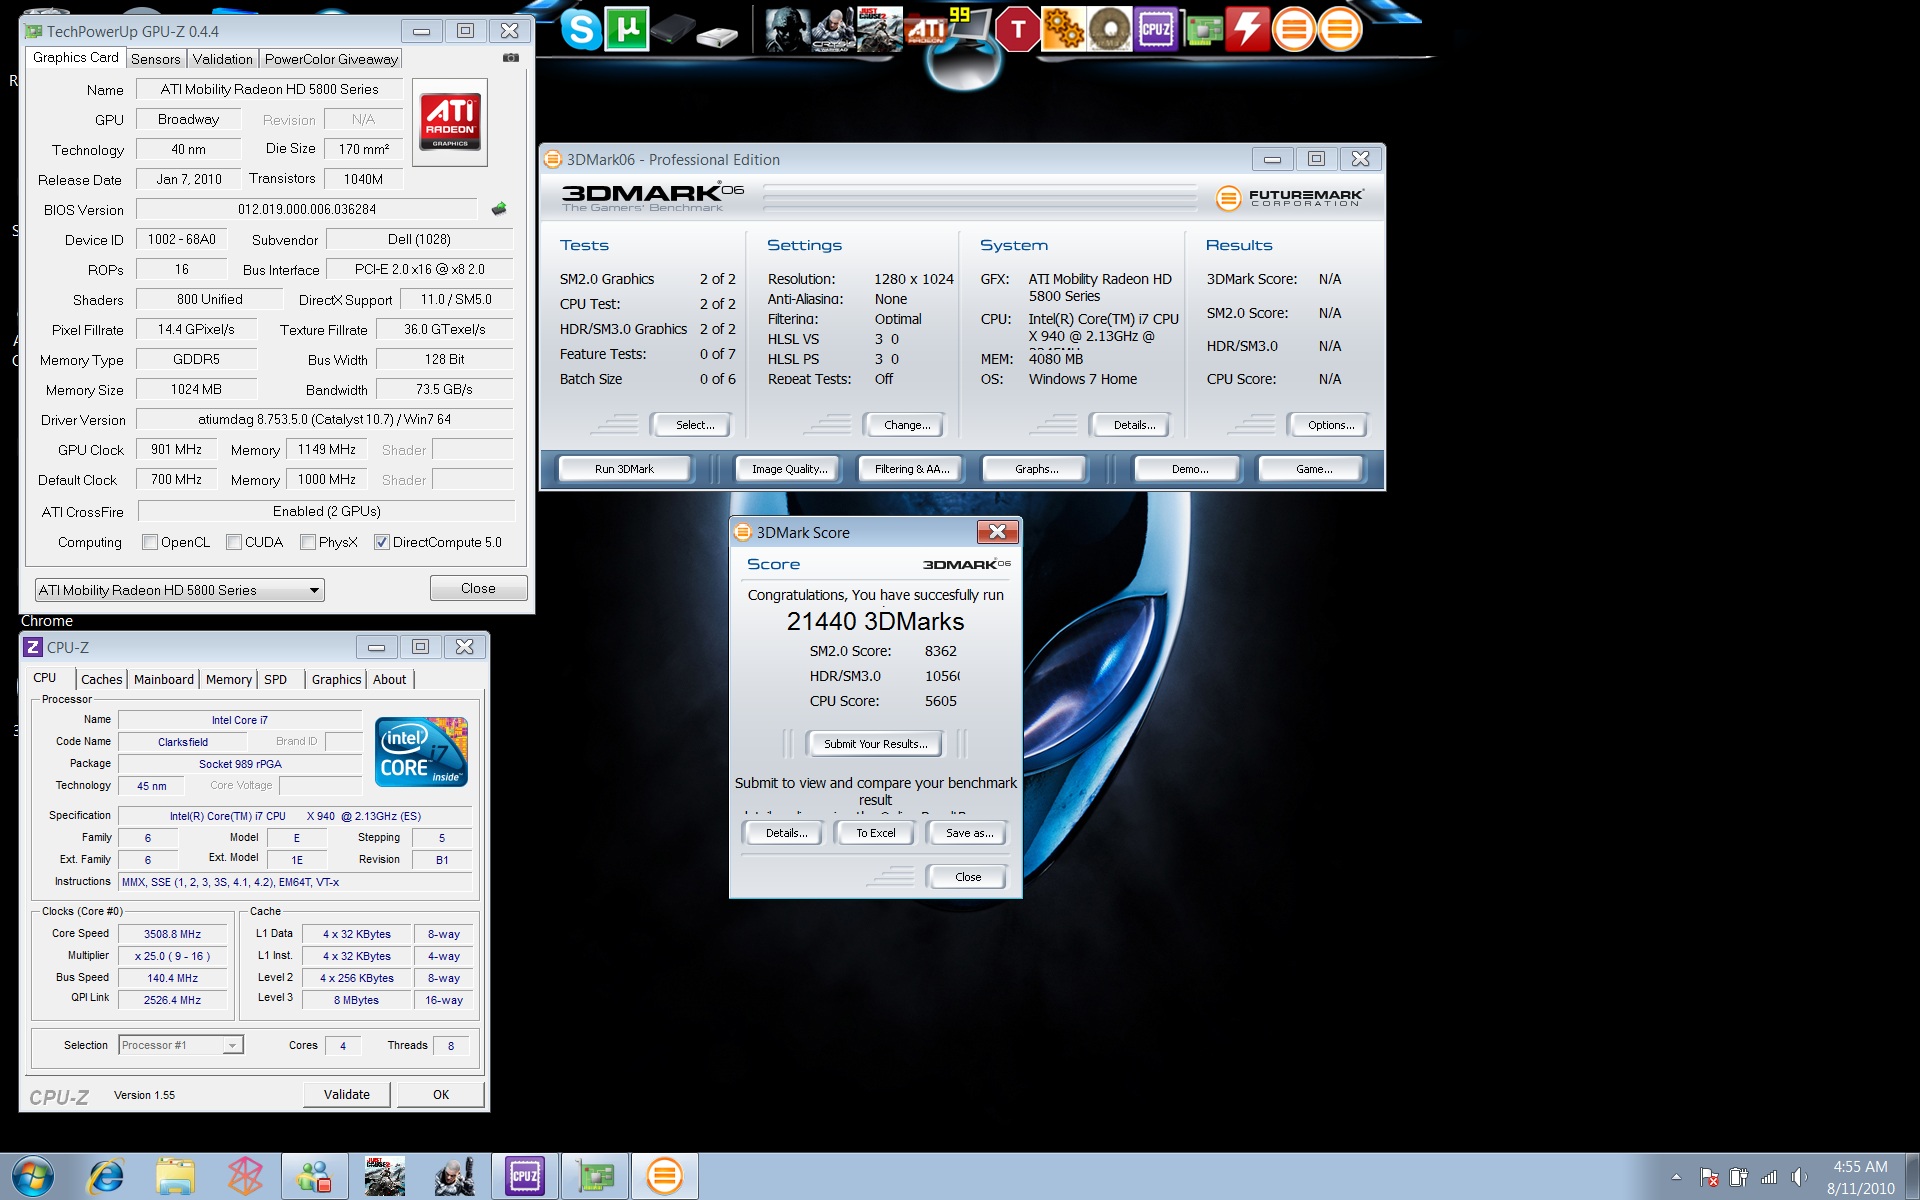Switch to the Sensors tab in GPU-Z
1920x1200 pixels.
pos(156,59)
